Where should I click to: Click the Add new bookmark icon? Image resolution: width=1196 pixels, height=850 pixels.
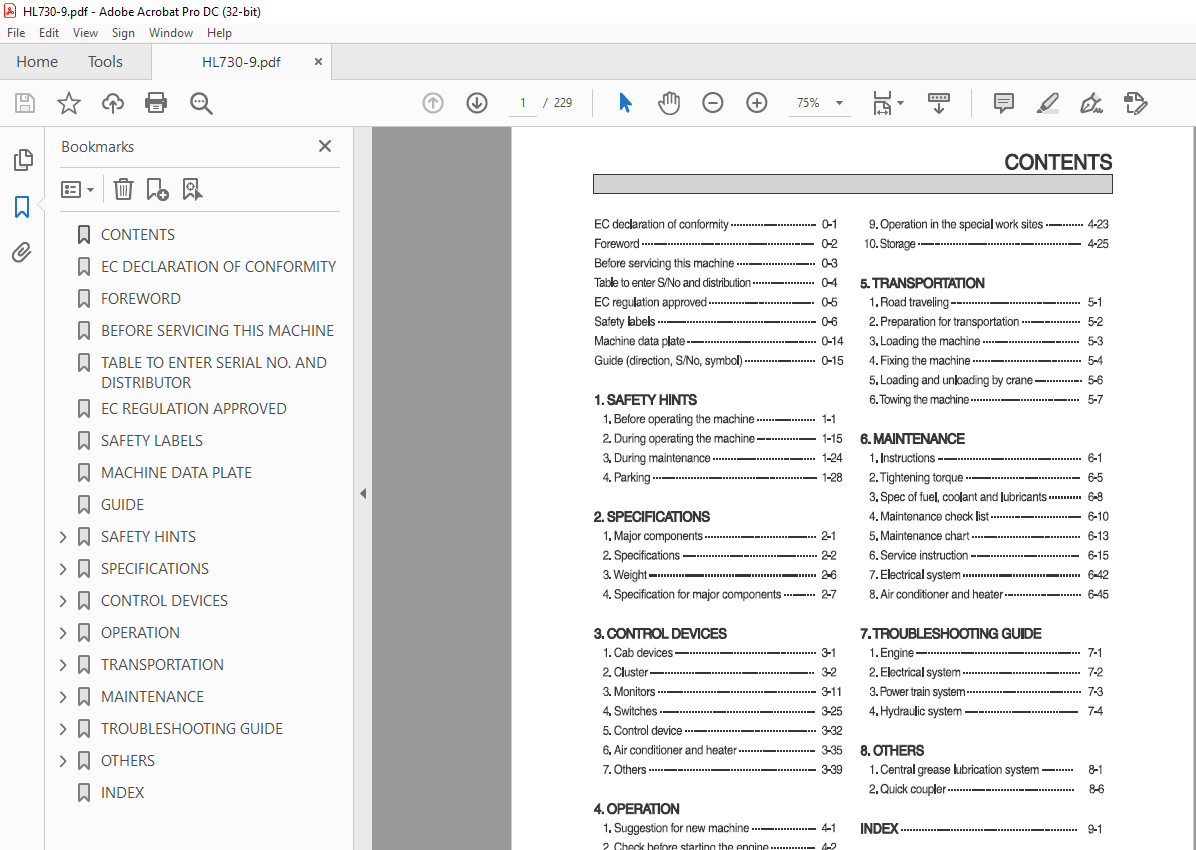[157, 189]
